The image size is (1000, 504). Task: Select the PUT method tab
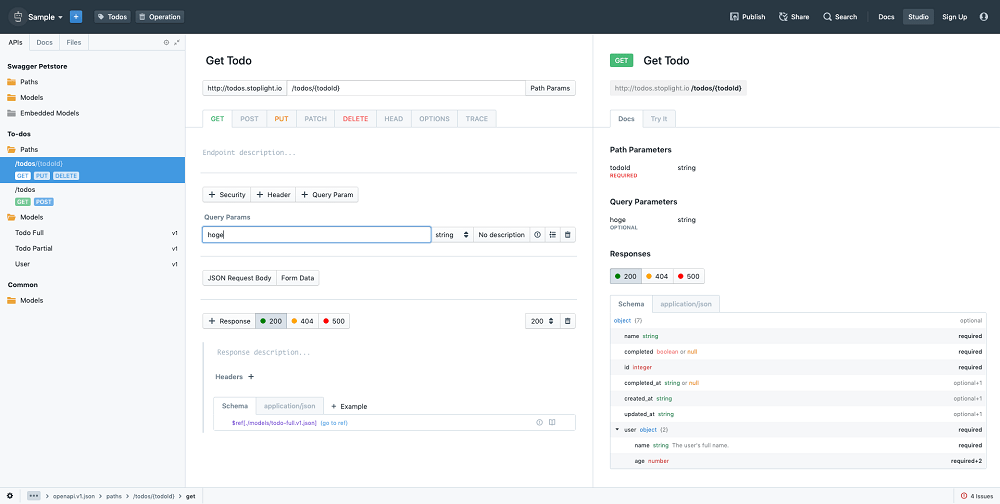click(281, 119)
